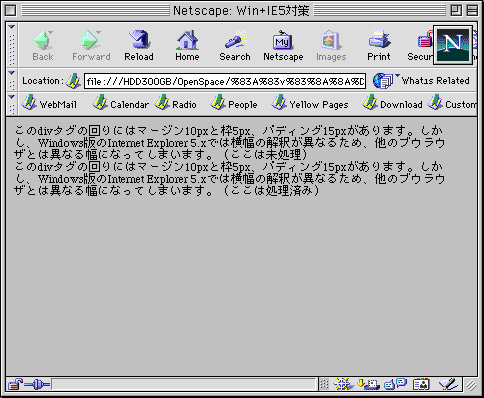Click the Radio personal toolbar button
This screenshot has height=398, width=484.
point(176,104)
